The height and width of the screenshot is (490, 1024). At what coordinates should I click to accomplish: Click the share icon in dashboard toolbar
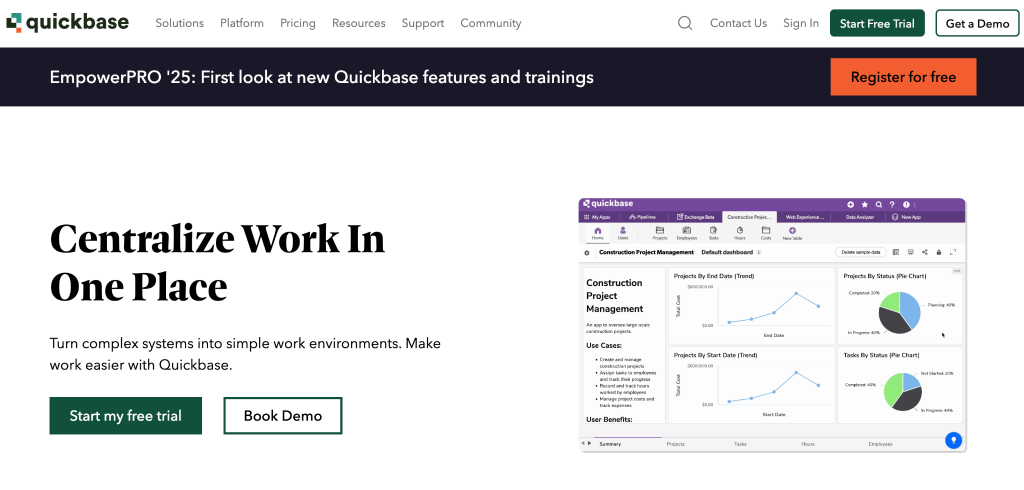(925, 252)
